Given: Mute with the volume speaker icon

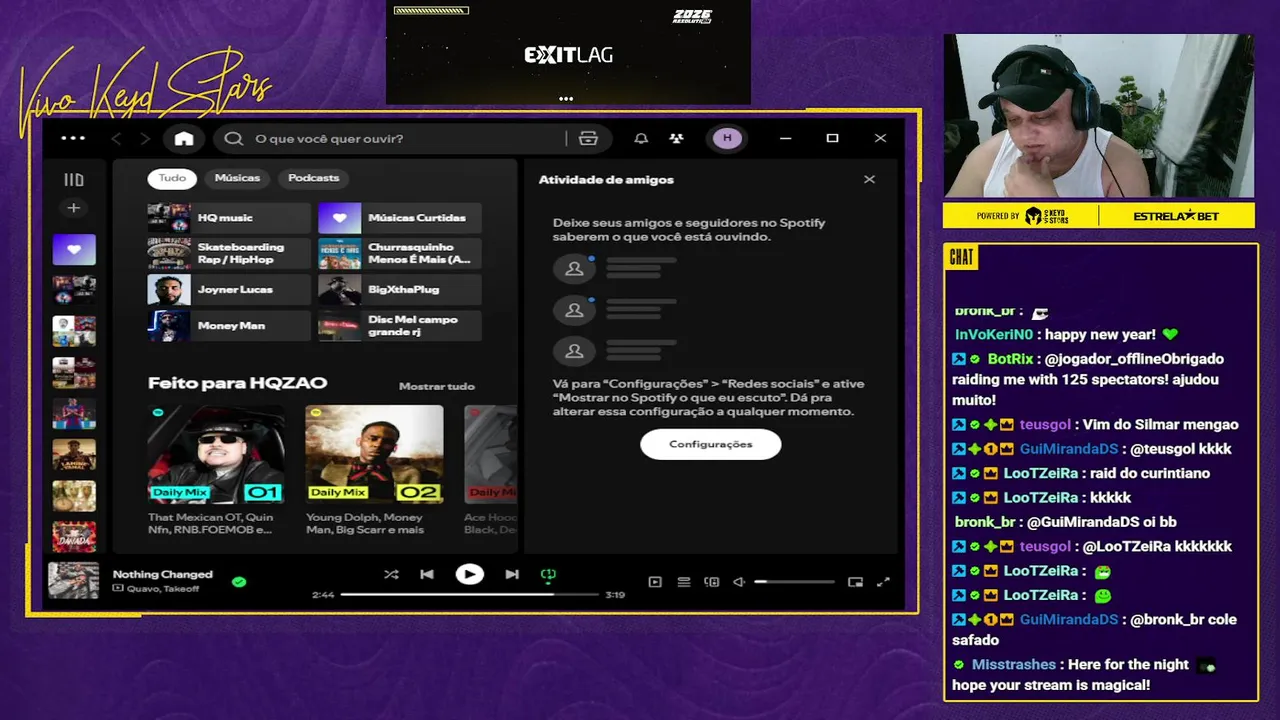Looking at the screenshot, I should 739,581.
